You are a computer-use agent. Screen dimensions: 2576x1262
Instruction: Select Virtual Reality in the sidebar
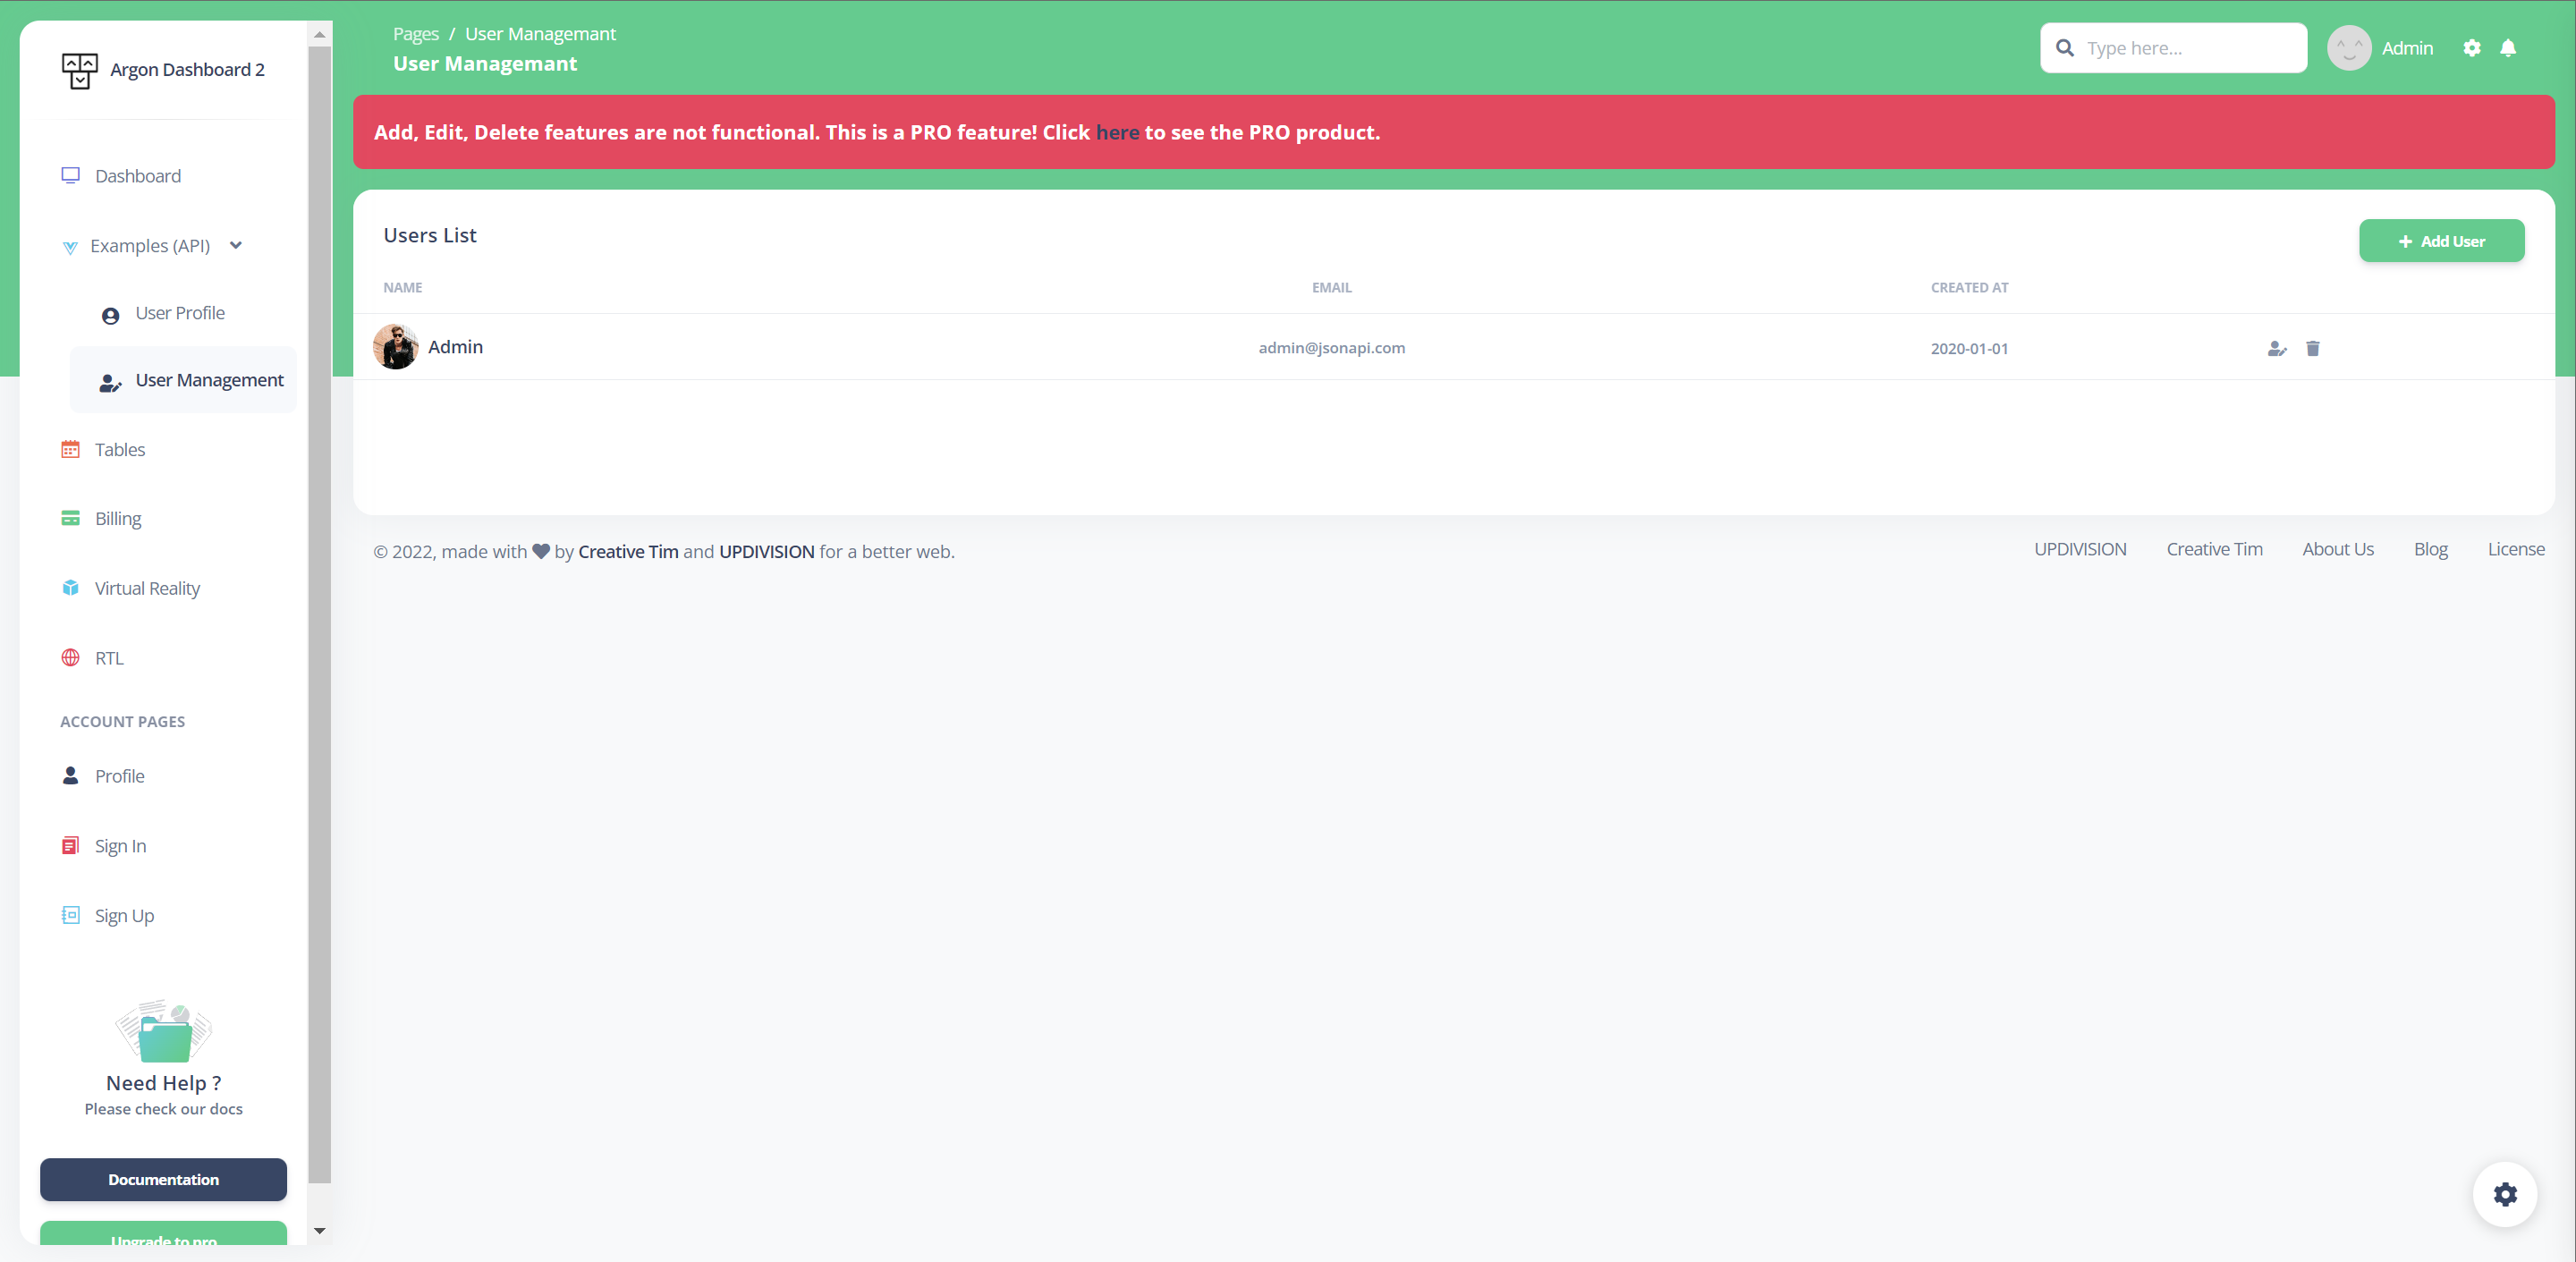(x=147, y=588)
